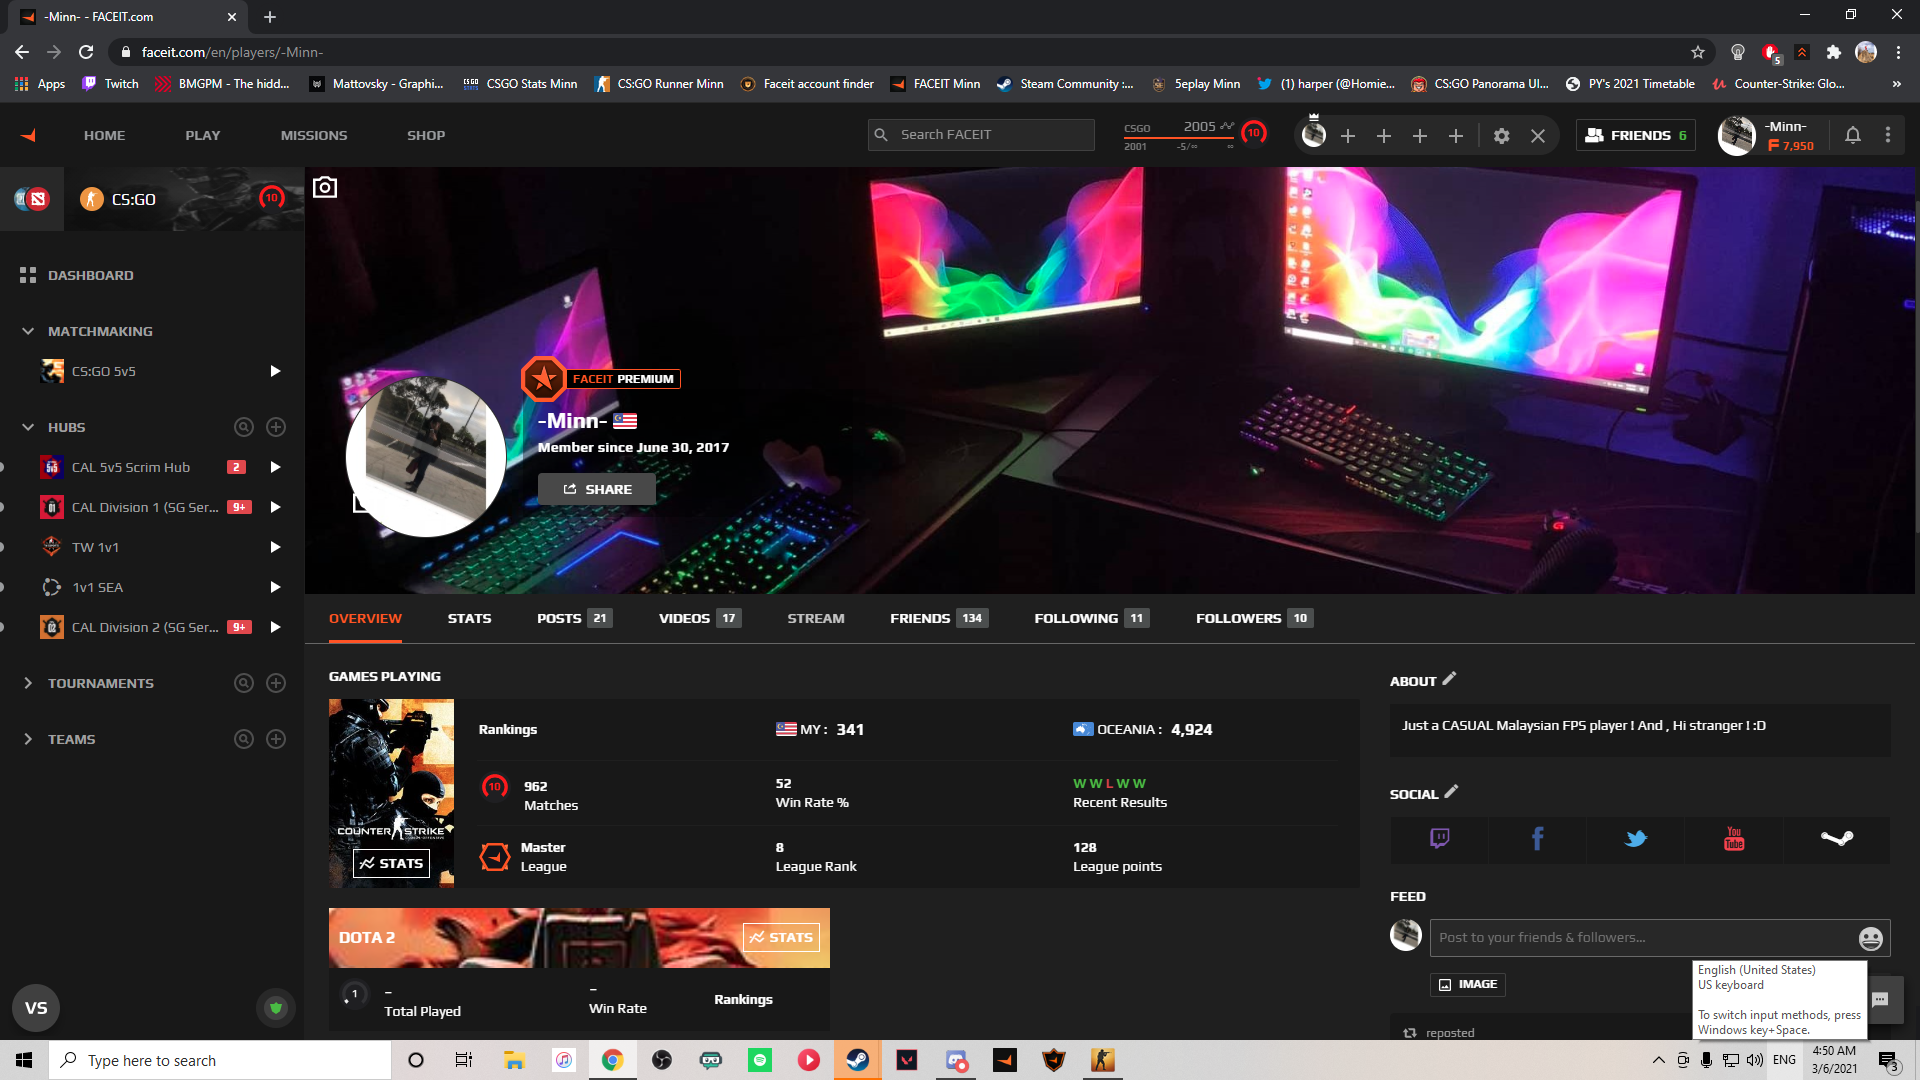Edit the About section with pencil icon
The height and width of the screenshot is (1080, 1920).
(1449, 679)
